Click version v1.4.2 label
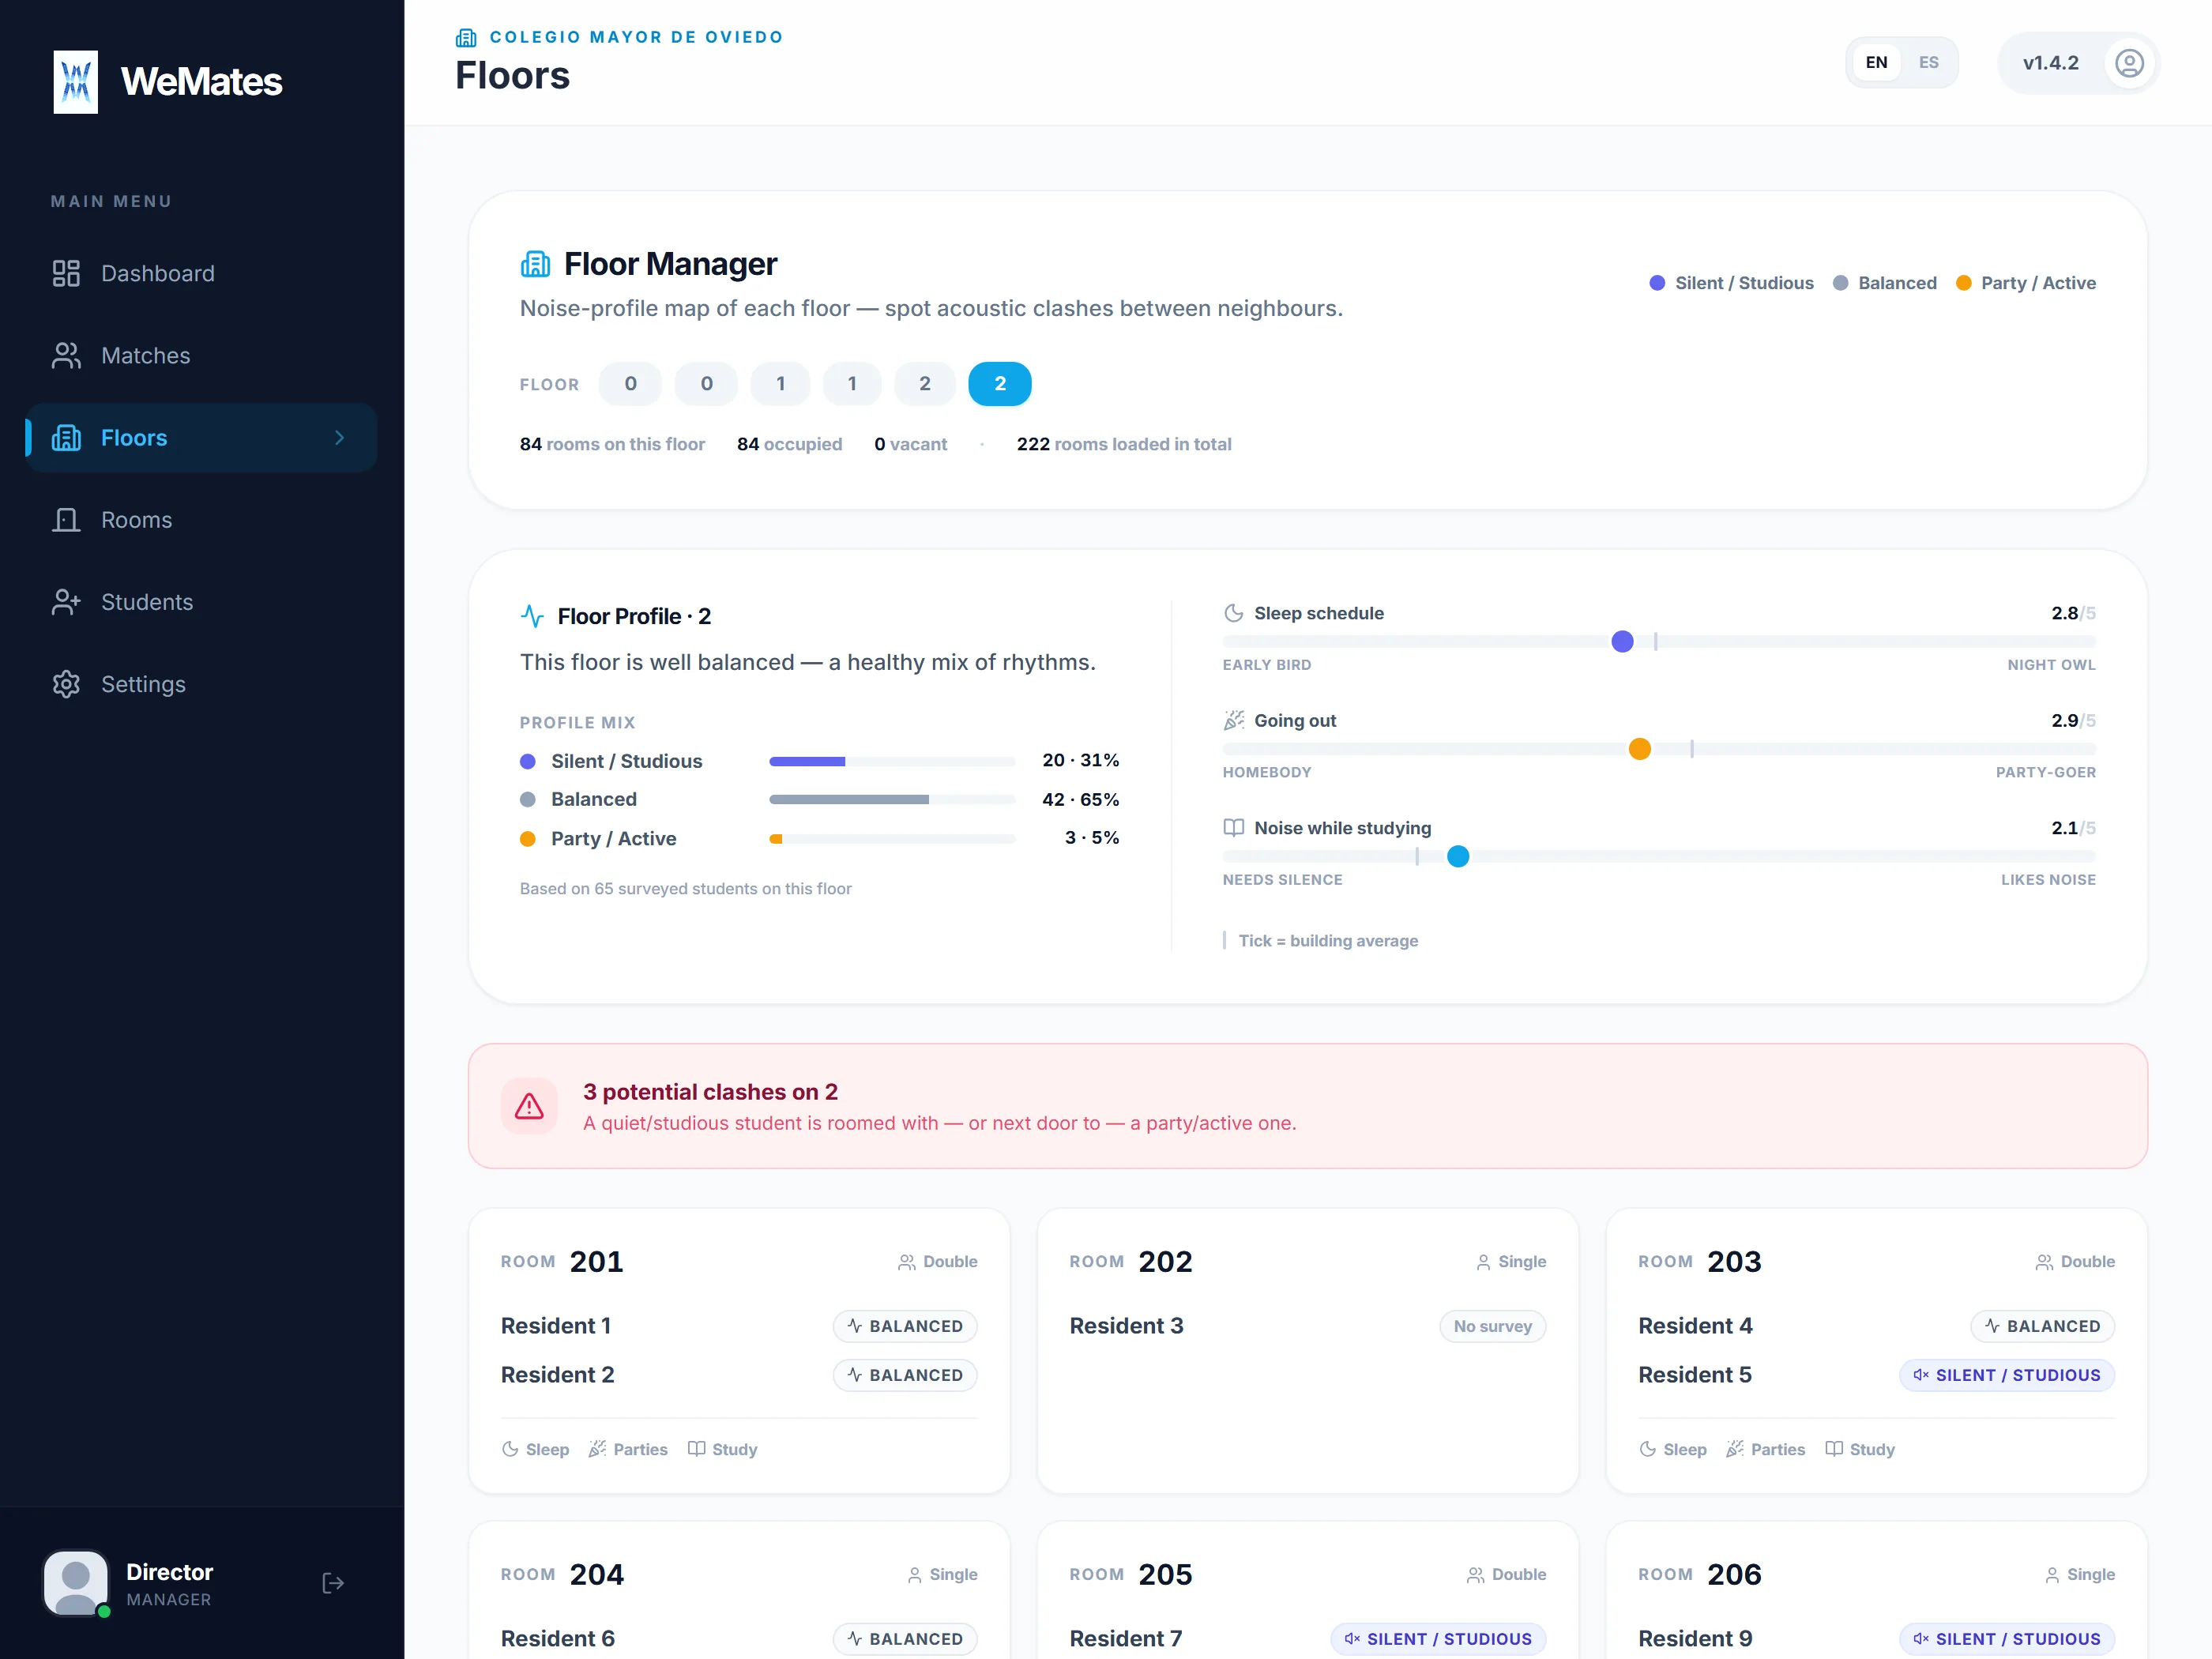Screen dimensions: 2212x1659 point(2050,63)
